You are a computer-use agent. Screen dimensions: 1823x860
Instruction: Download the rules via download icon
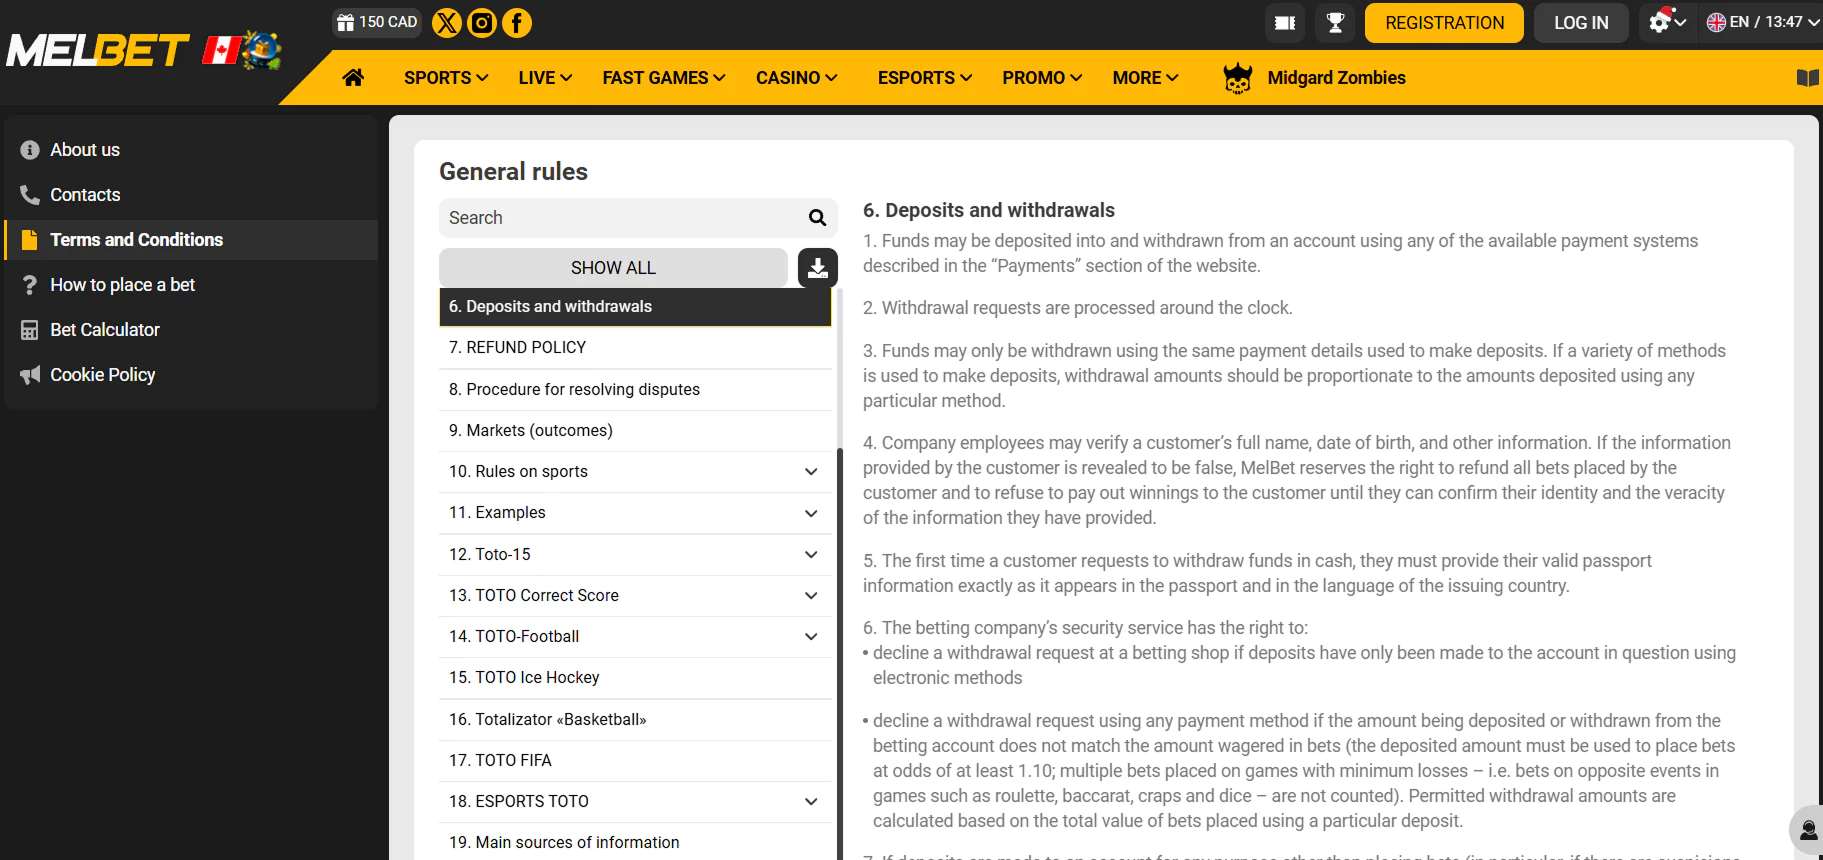pyautogui.click(x=817, y=268)
